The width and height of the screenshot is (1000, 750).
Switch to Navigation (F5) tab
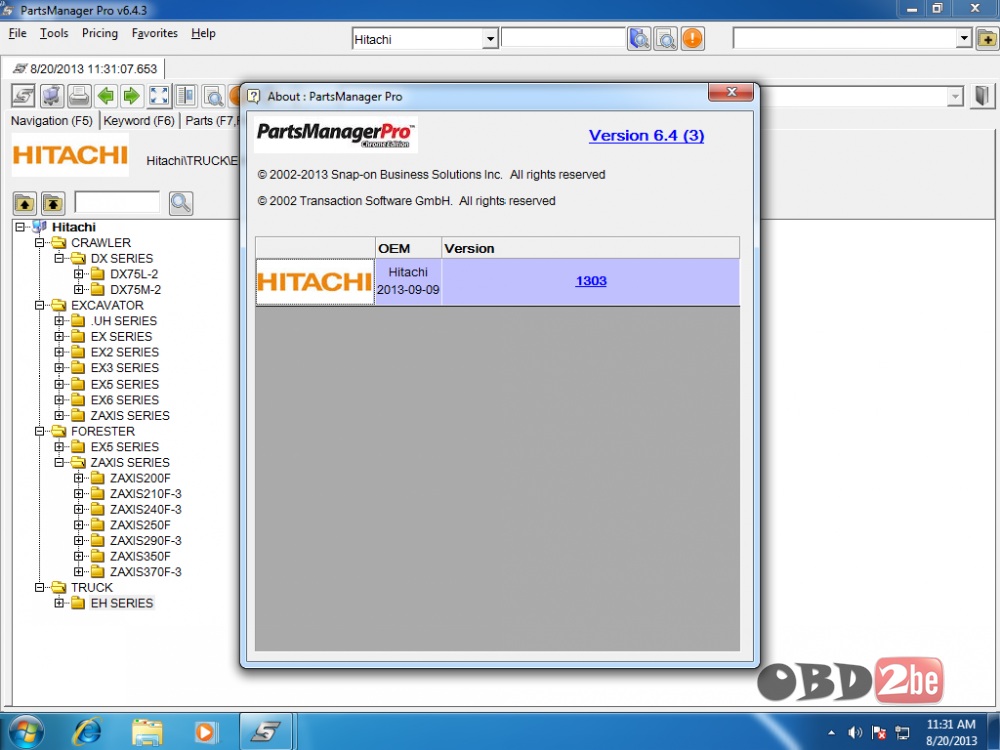pos(52,121)
